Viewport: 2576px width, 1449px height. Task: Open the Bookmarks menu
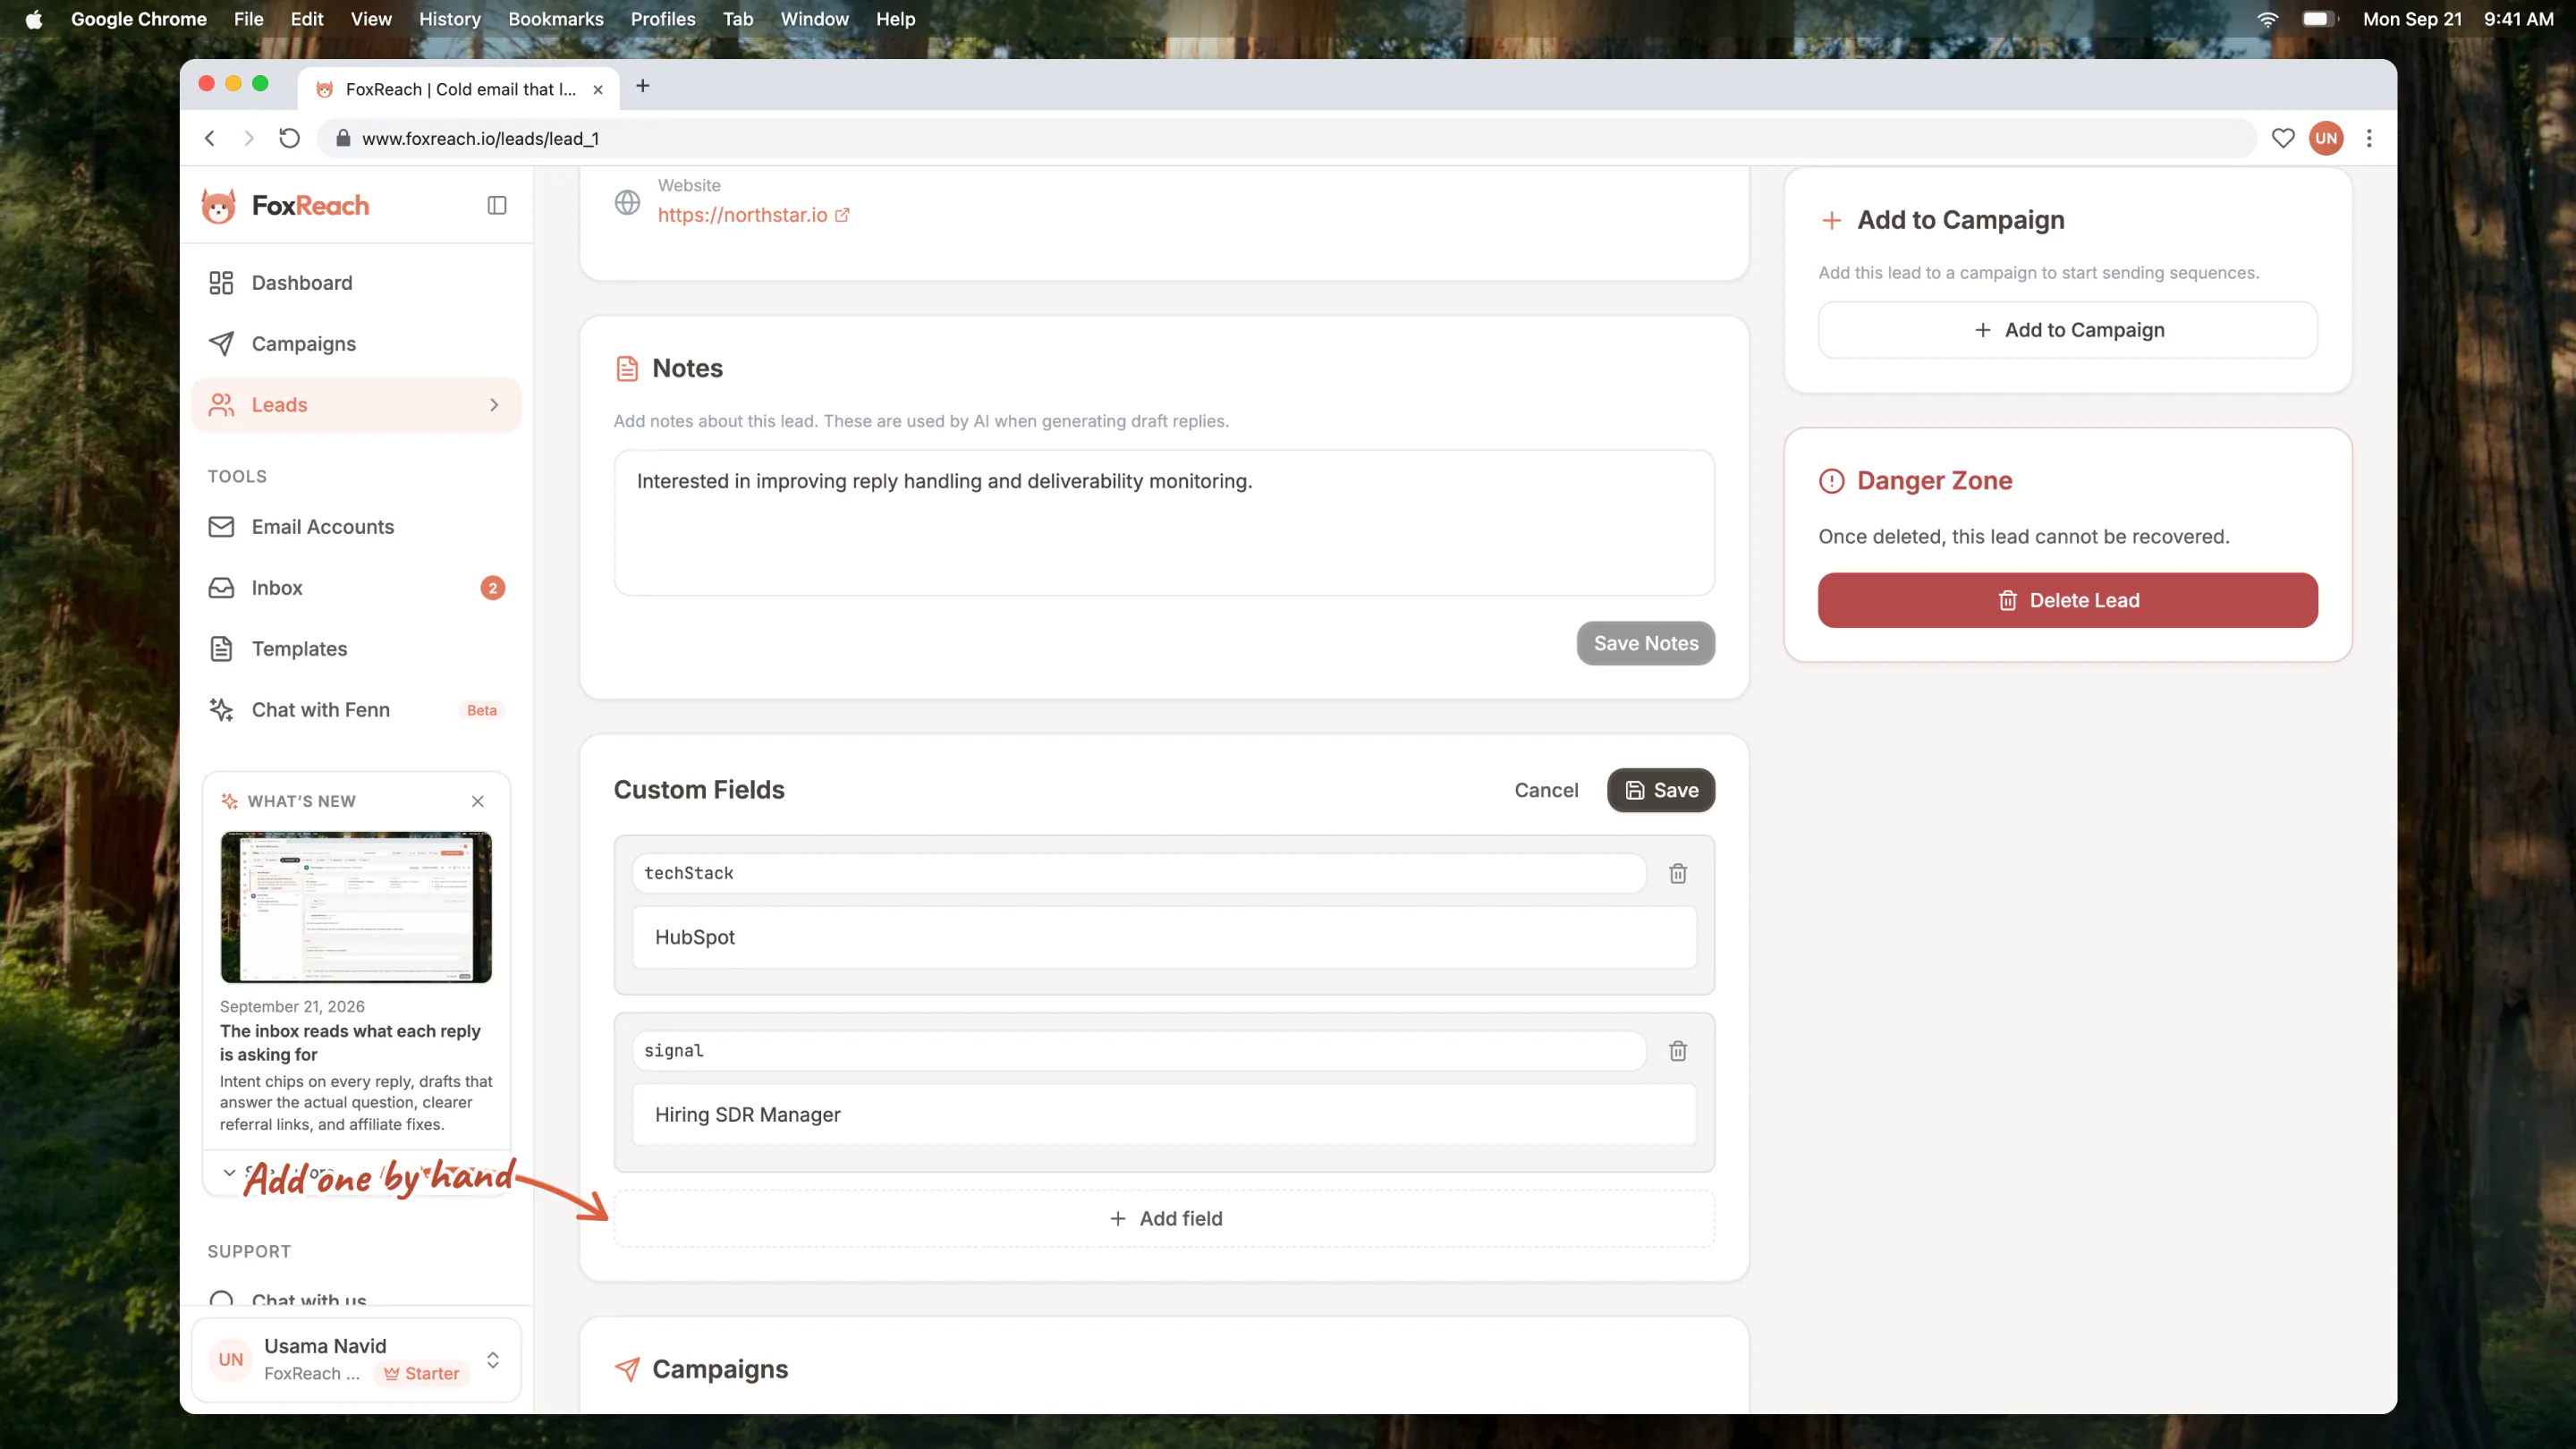(556, 19)
